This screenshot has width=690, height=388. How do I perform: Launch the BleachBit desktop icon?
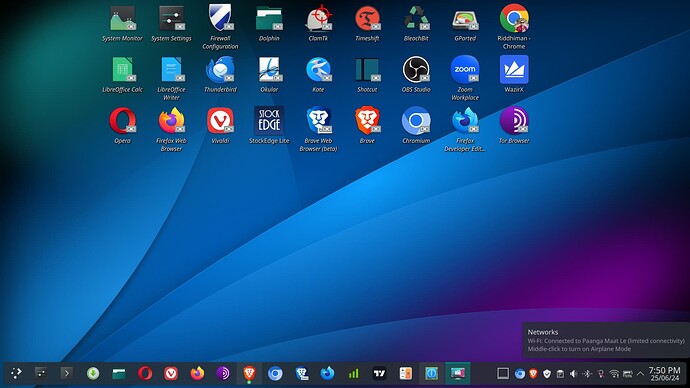(x=416, y=18)
